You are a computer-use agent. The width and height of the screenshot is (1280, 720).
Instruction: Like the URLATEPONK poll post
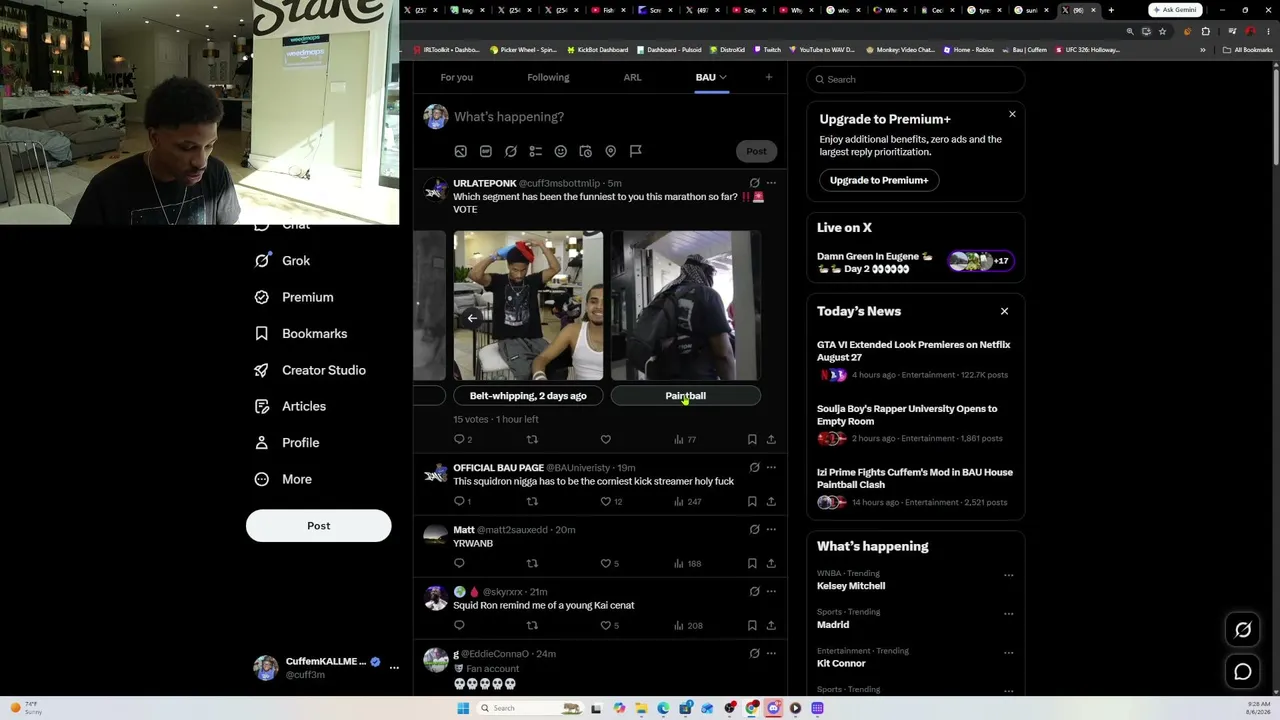click(605, 439)
